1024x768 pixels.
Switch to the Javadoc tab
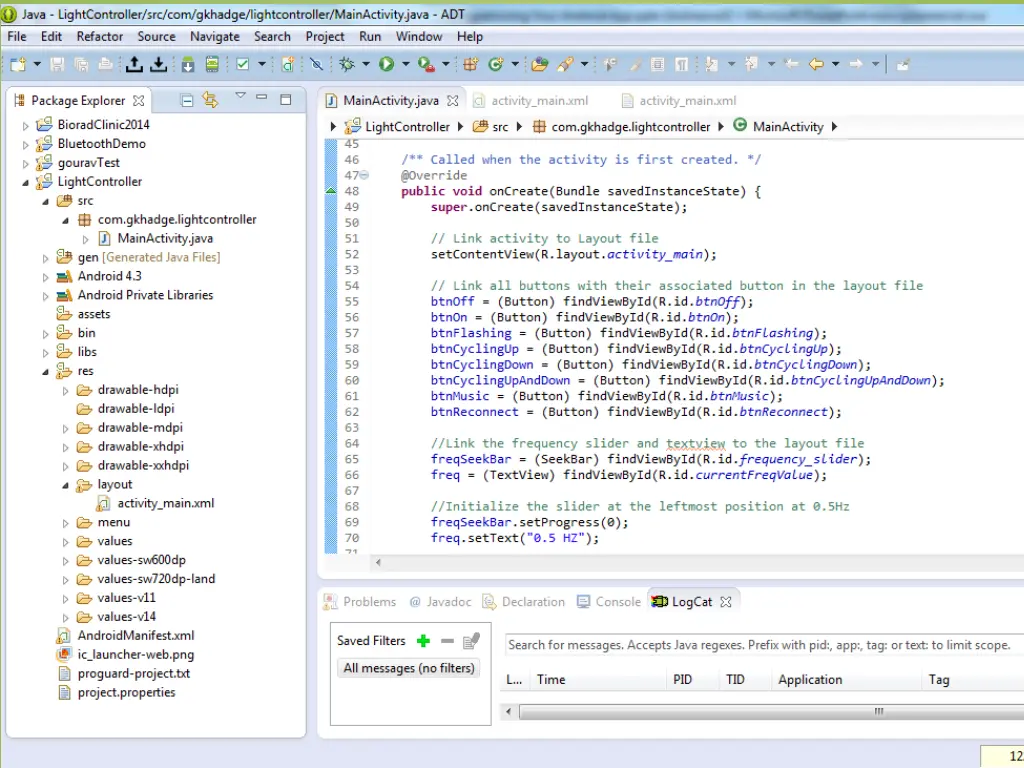coord(440,601)
